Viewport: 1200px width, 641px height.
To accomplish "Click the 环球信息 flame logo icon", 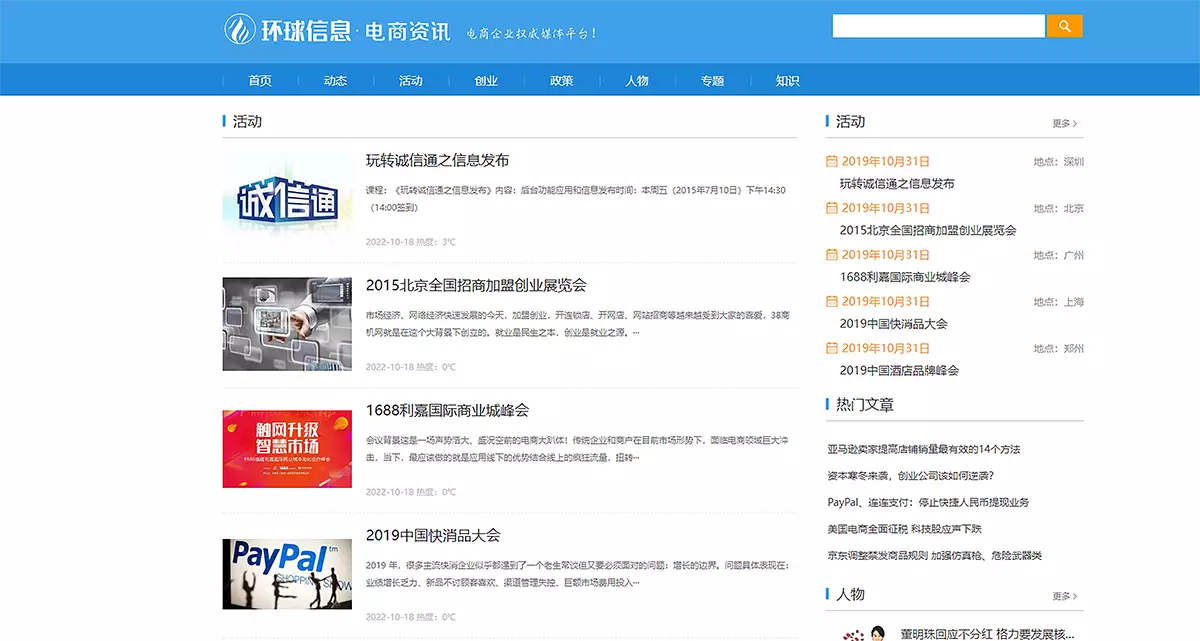I will coord(240,29).
